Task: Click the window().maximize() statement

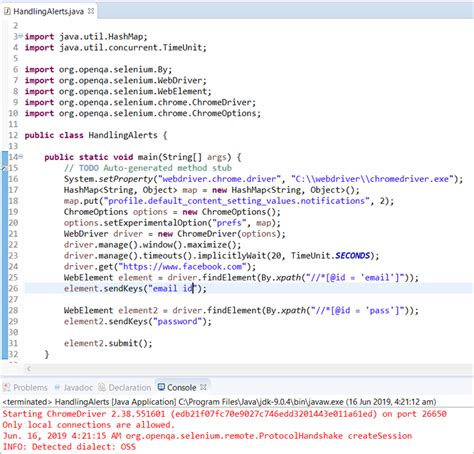Action: 152,245
